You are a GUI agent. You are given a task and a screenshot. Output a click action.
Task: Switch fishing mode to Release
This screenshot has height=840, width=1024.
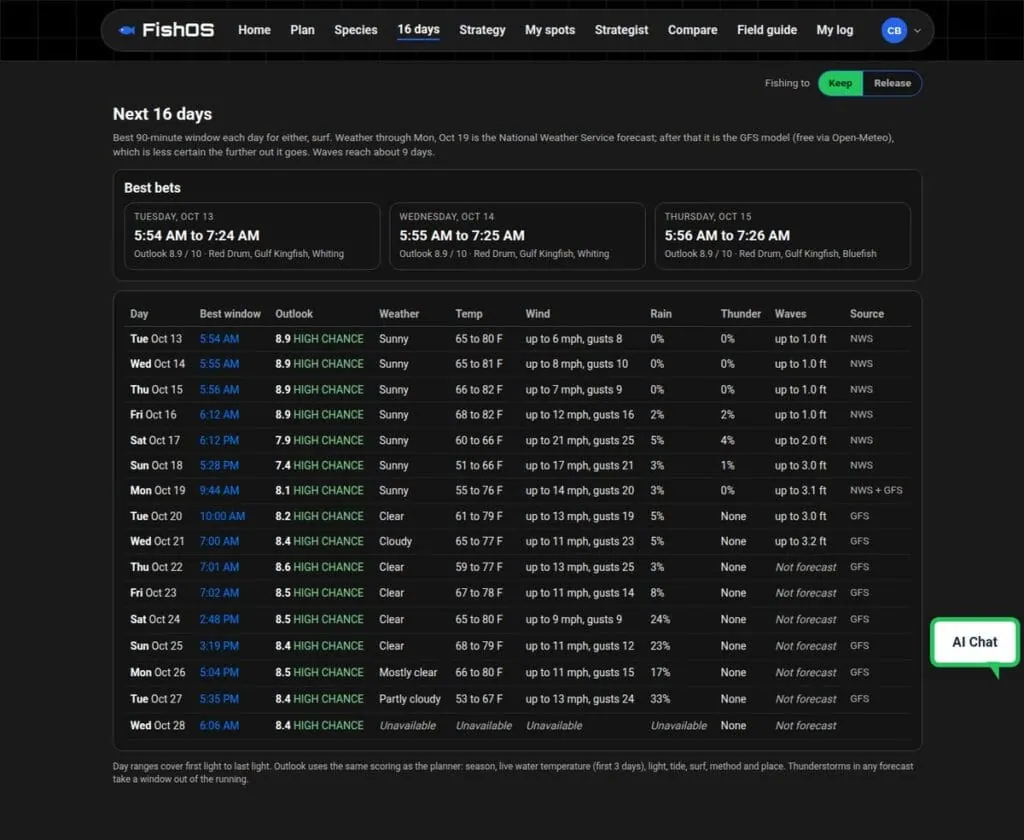click(892, 83)
